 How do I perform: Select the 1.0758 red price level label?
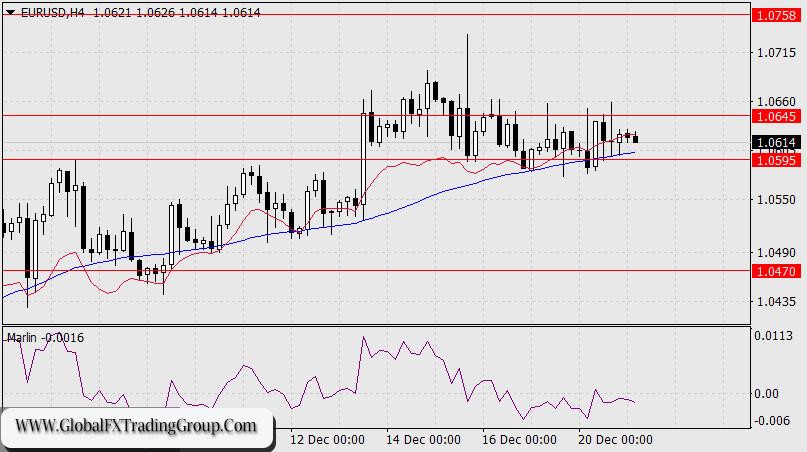point(777,15)
